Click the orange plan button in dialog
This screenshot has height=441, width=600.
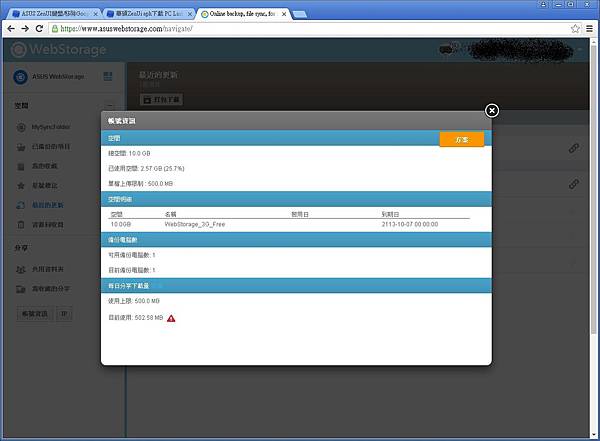click(462, 140)
